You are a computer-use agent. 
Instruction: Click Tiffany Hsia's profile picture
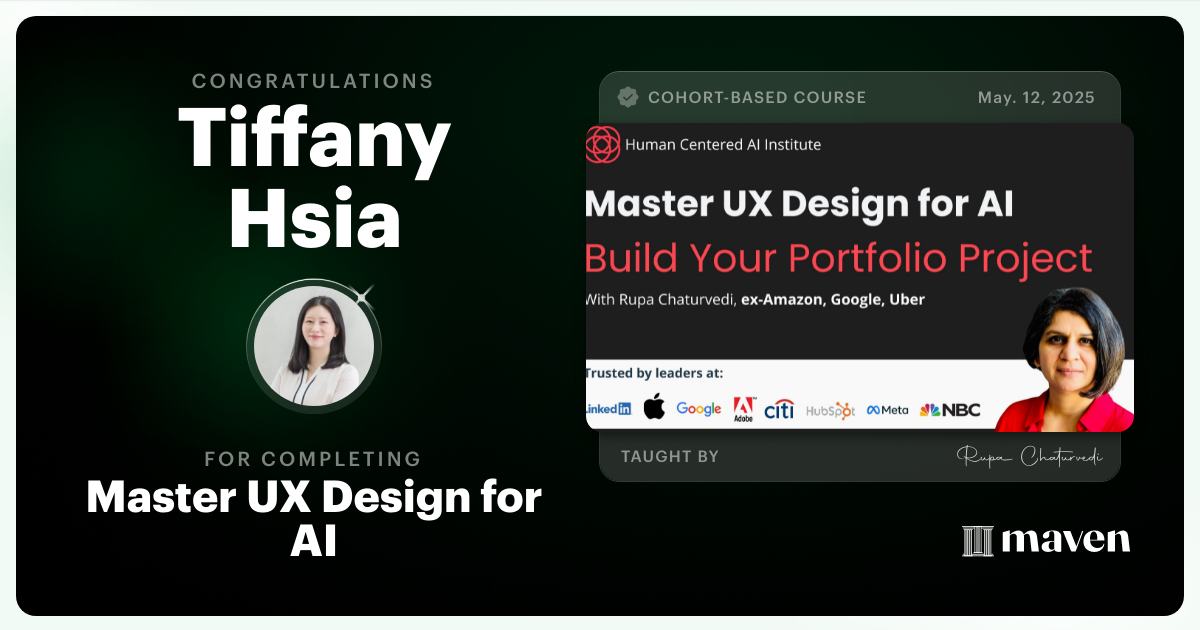313,345
